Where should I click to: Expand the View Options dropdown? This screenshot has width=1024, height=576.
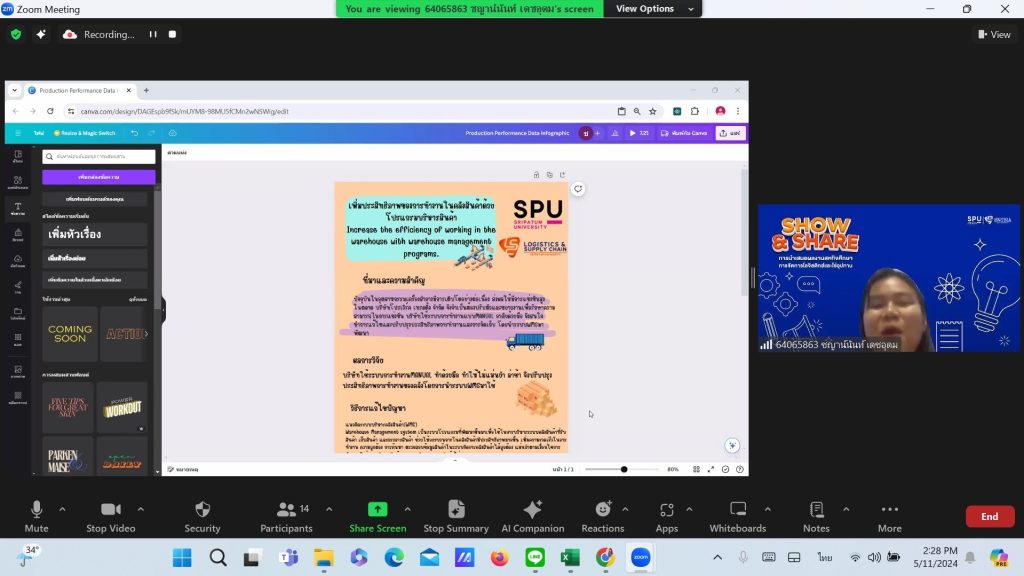(x=654, y=8)
